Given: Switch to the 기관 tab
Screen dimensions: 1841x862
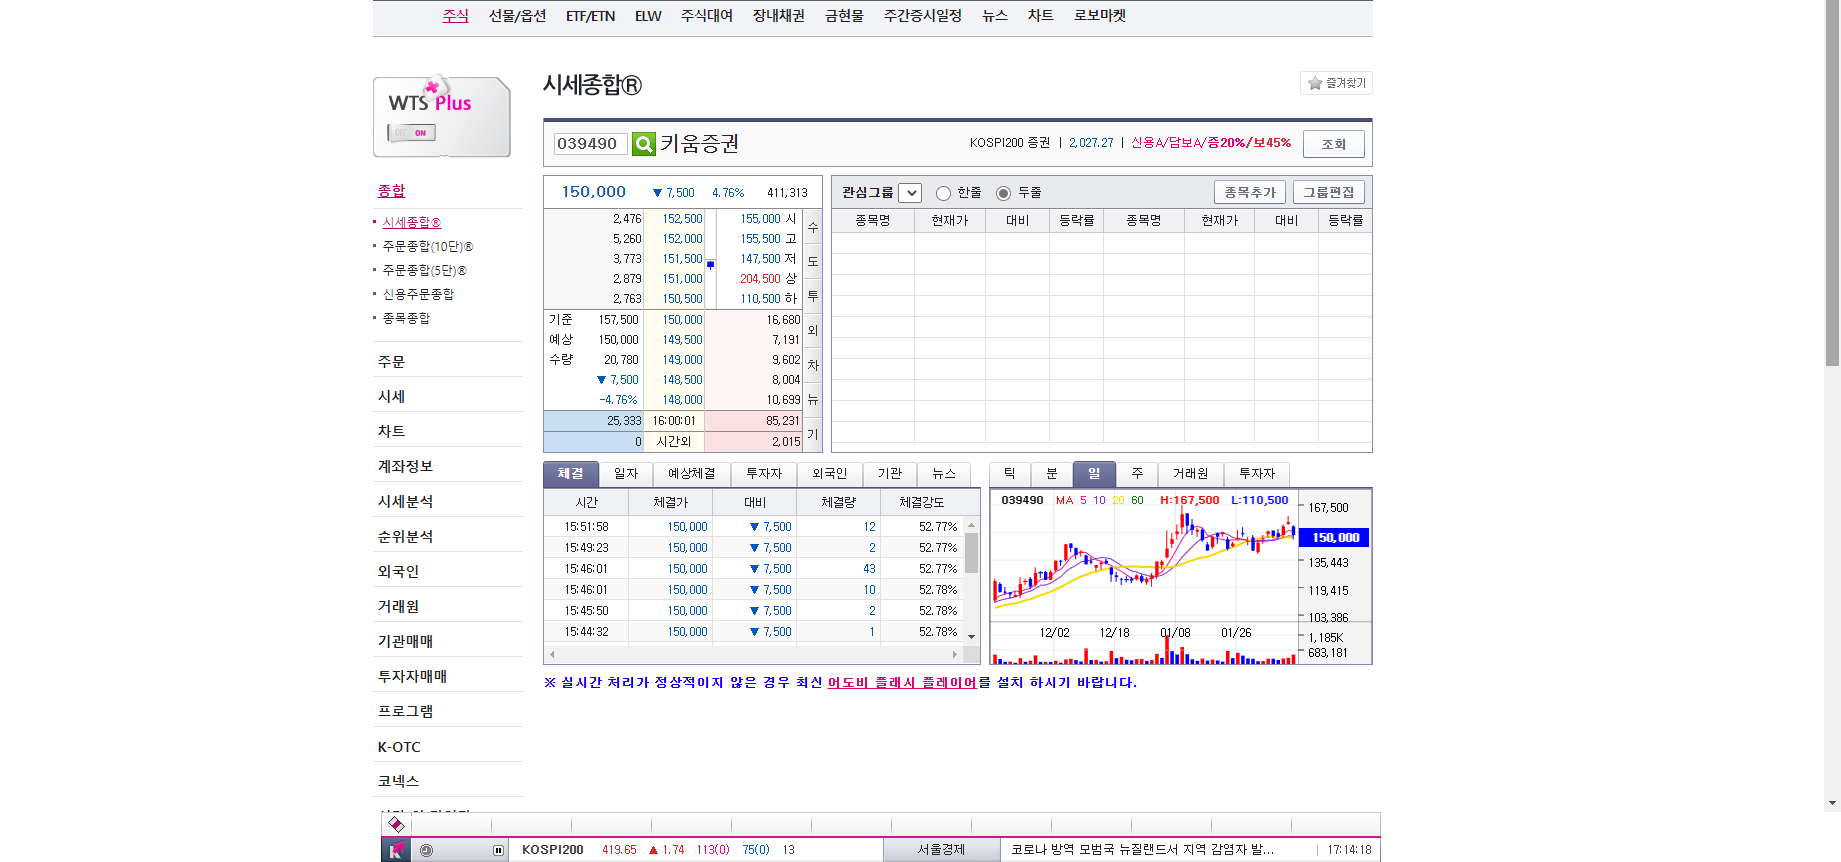Looking at the screenshot, I should pos(890,474).
